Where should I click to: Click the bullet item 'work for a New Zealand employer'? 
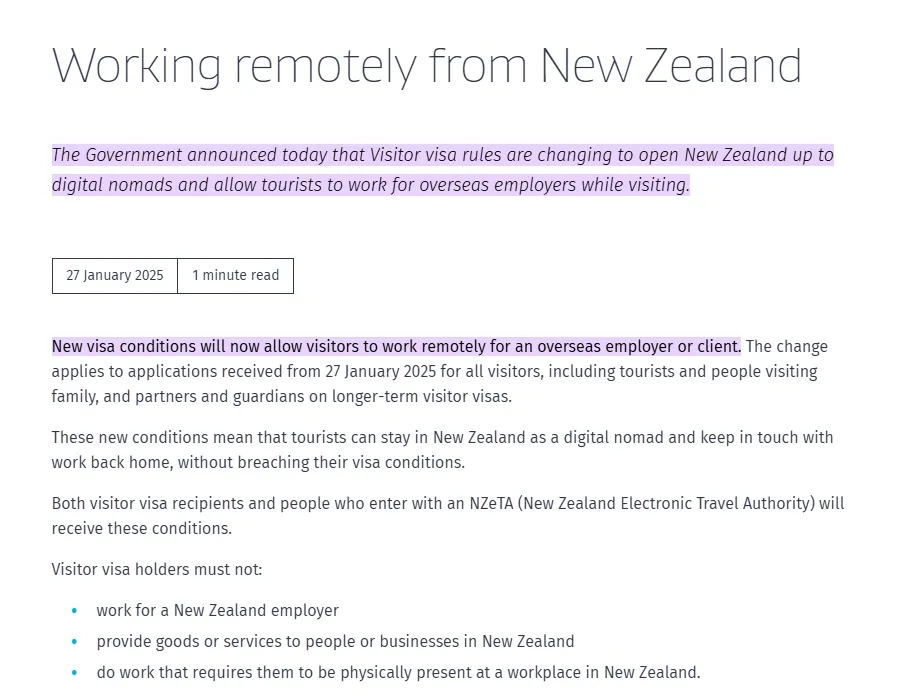pos(218,611)
